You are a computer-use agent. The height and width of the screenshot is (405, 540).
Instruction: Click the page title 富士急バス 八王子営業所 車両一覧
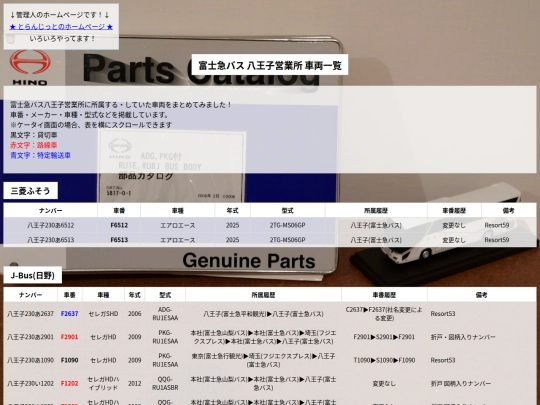pyautogui.click(x=270, y=65)
